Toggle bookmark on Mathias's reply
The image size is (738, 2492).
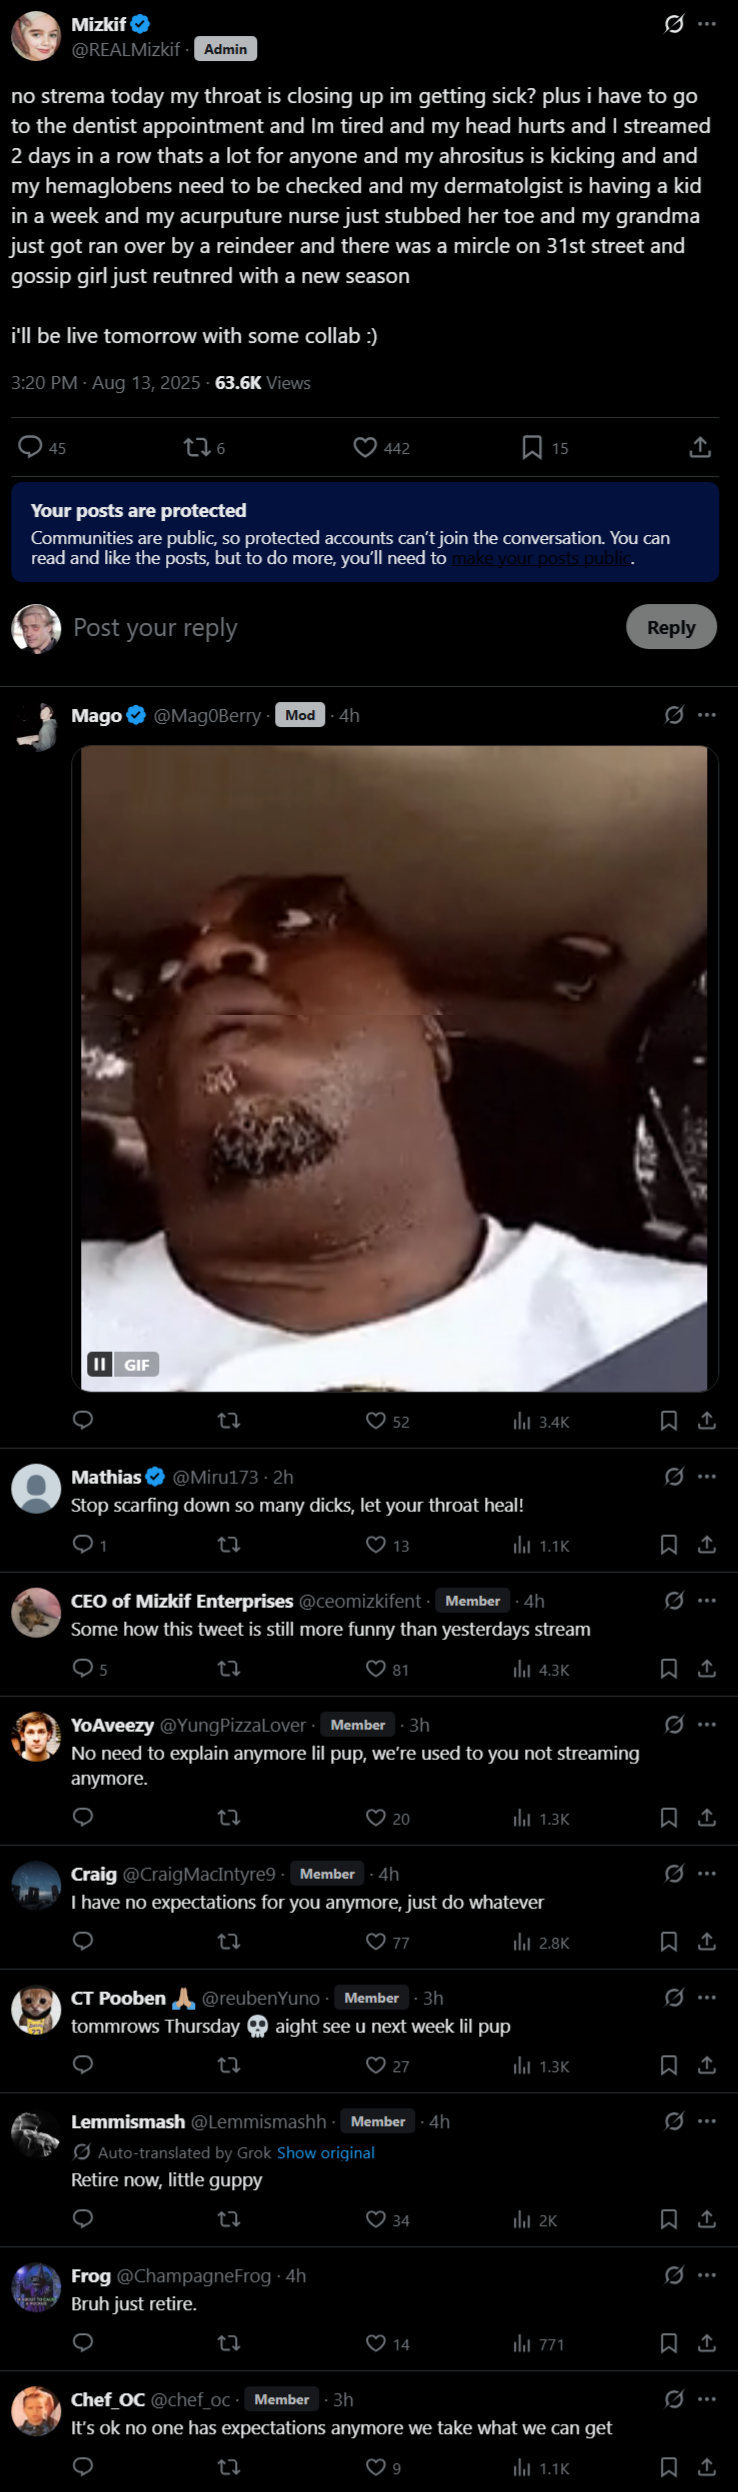coord(669,1544)
